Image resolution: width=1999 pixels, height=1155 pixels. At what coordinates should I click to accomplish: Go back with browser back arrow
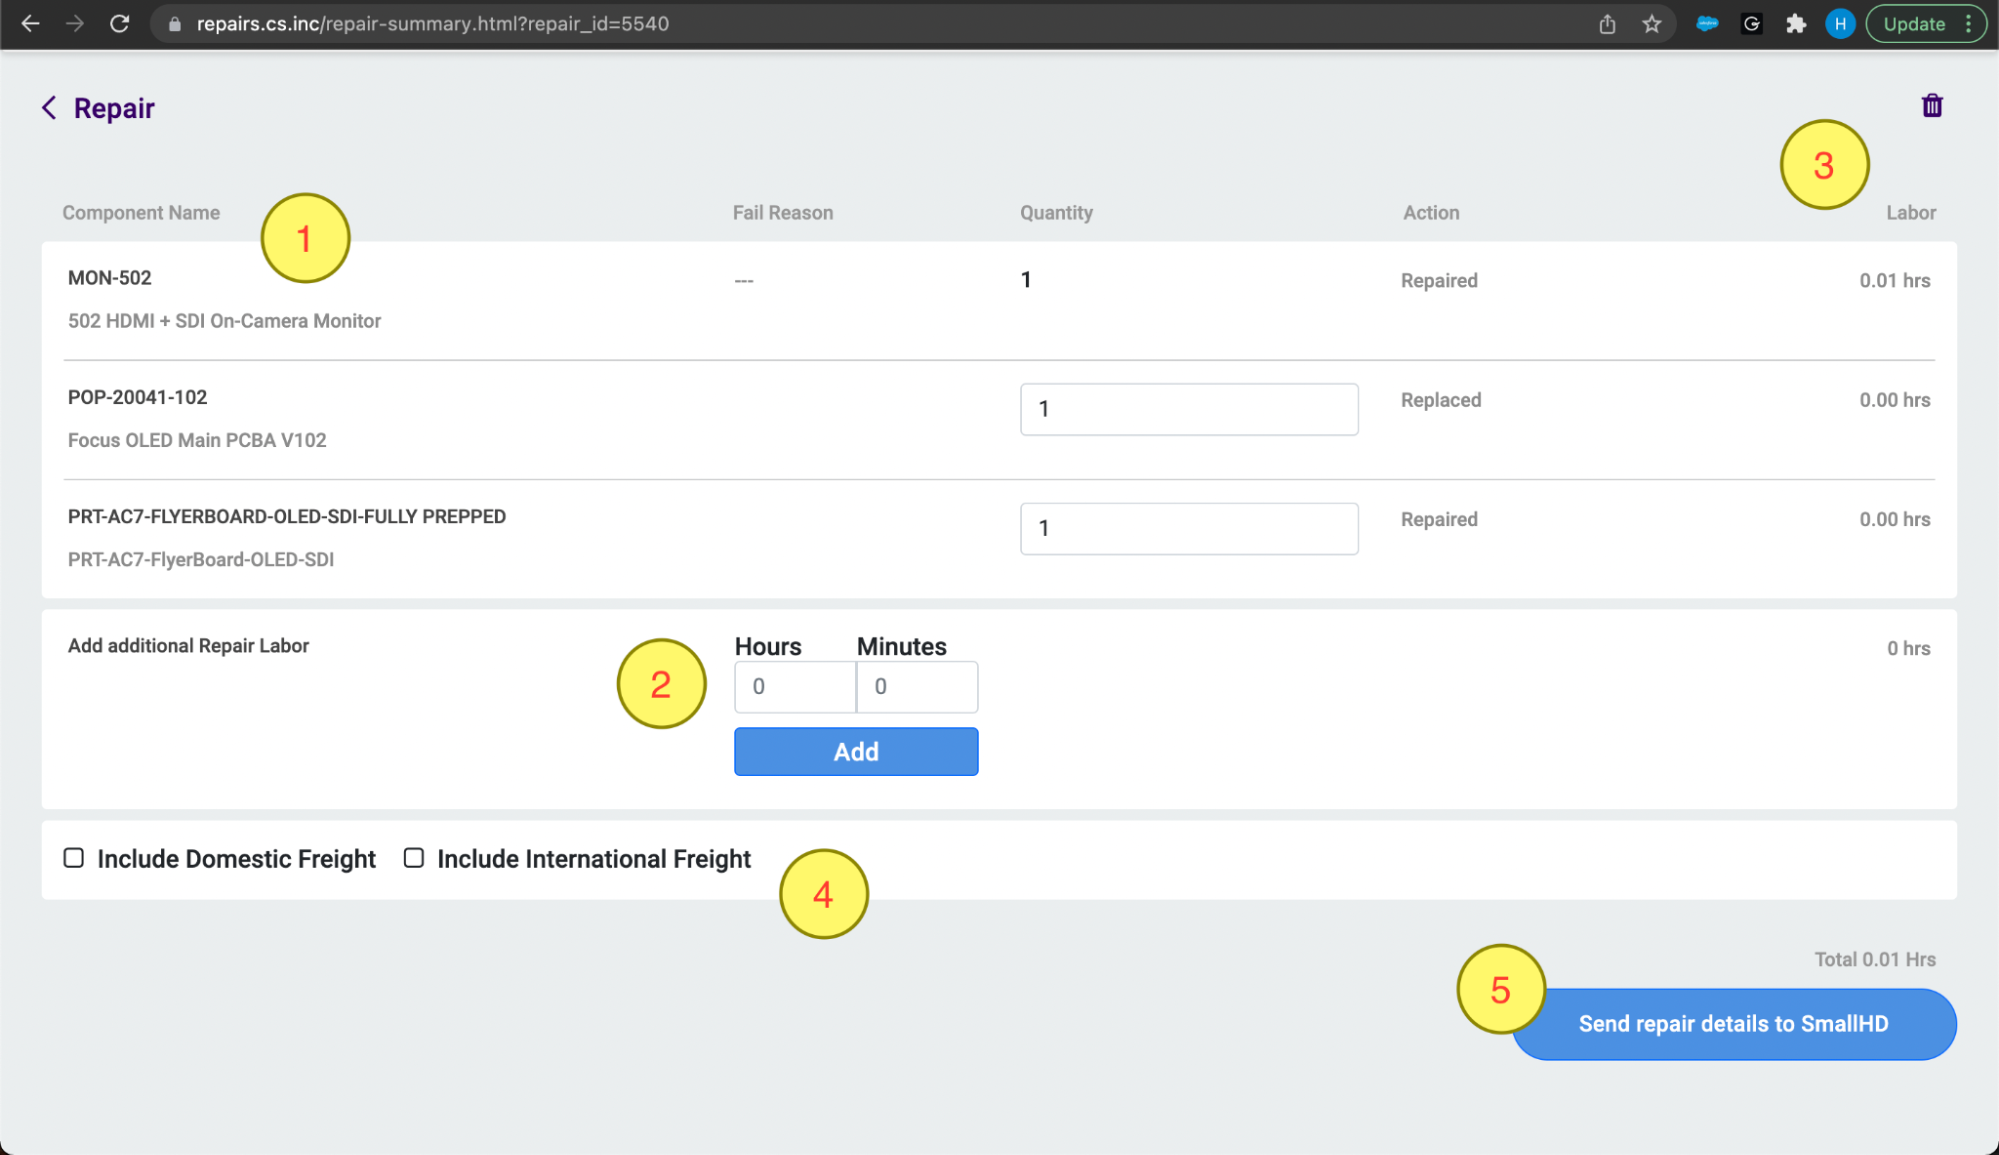pos(30,24)
